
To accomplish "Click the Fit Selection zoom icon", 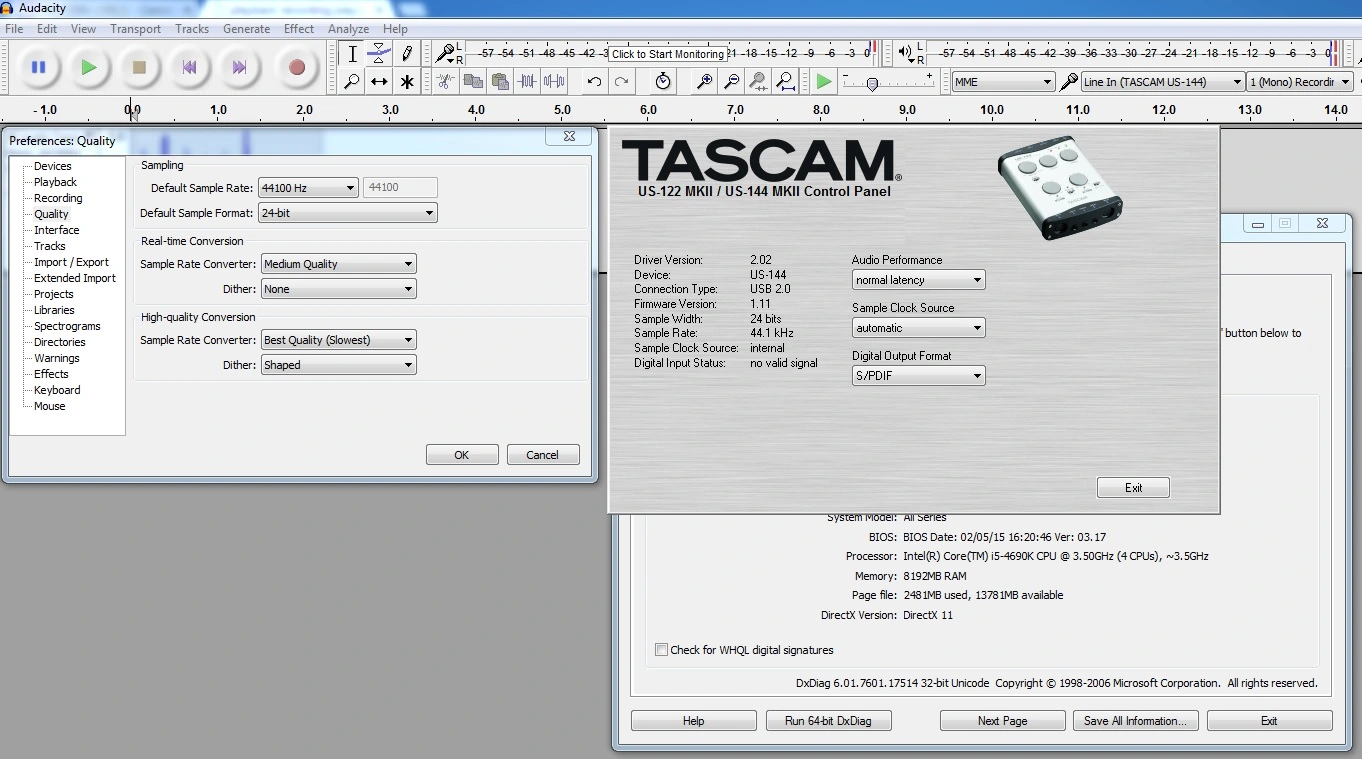I will pos(759,81).
